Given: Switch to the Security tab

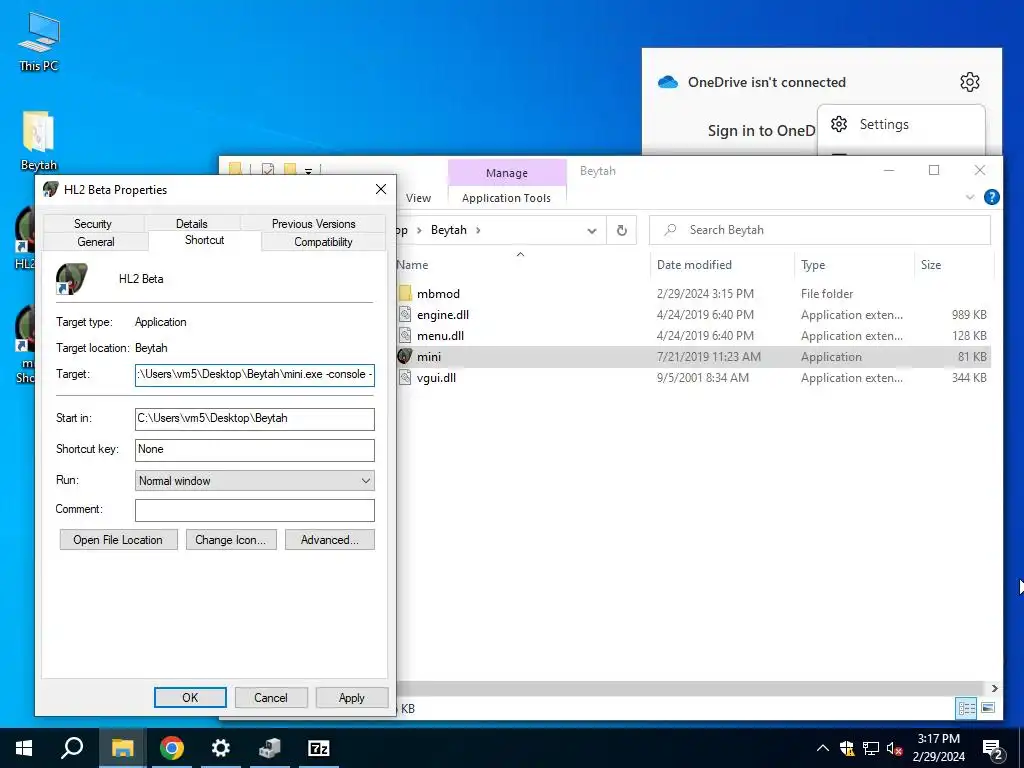Looking at the screenshot, I should point(93,223).
